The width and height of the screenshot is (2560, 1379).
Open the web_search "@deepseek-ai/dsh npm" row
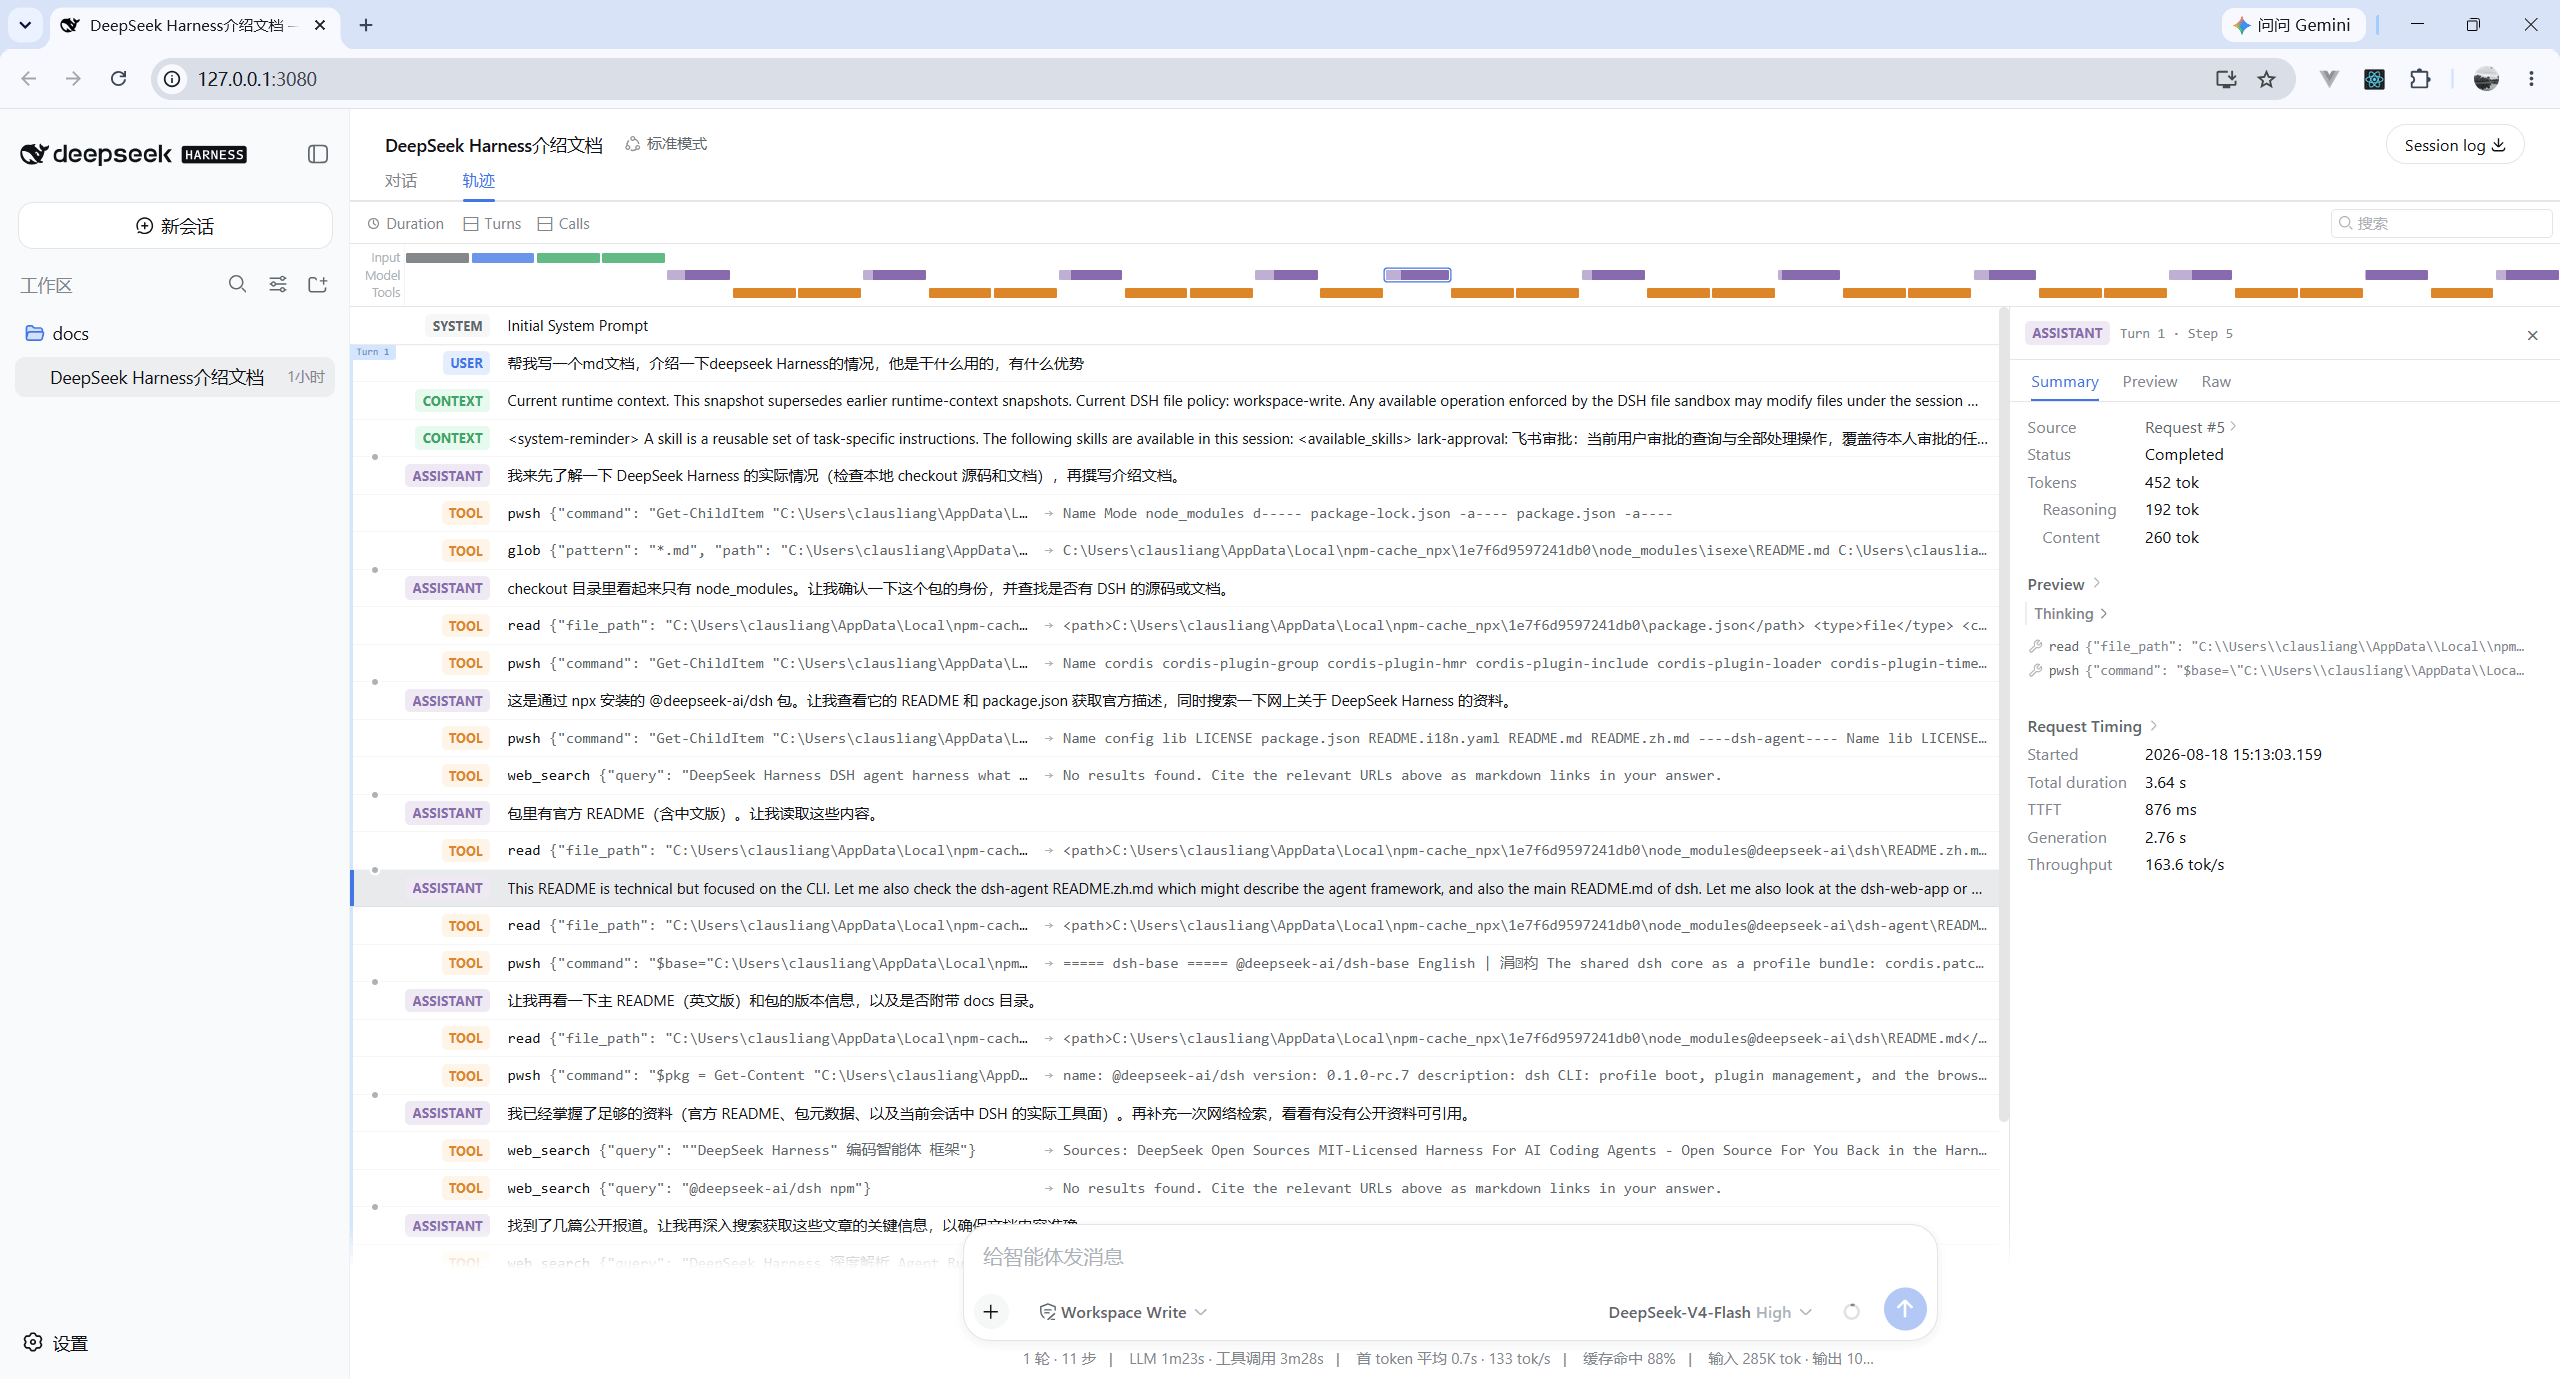tap(1174, 1188)
